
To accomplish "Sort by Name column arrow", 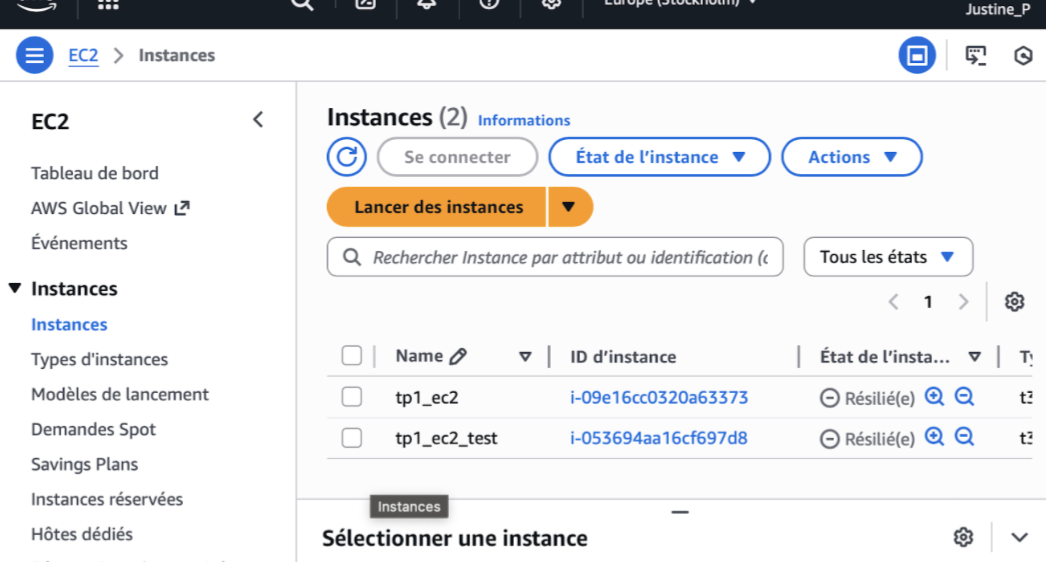I will (525, 356).
